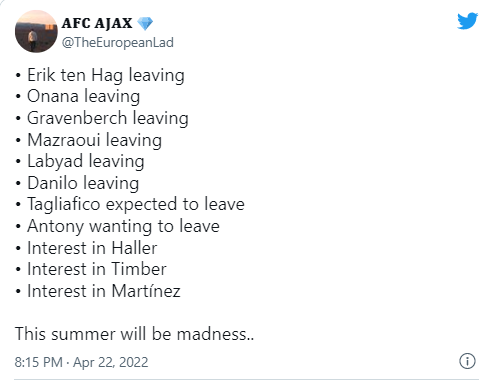Click the 'Interest in Timber' line
487x386 pixels.
pyautogui.click(x=97, y=269)
